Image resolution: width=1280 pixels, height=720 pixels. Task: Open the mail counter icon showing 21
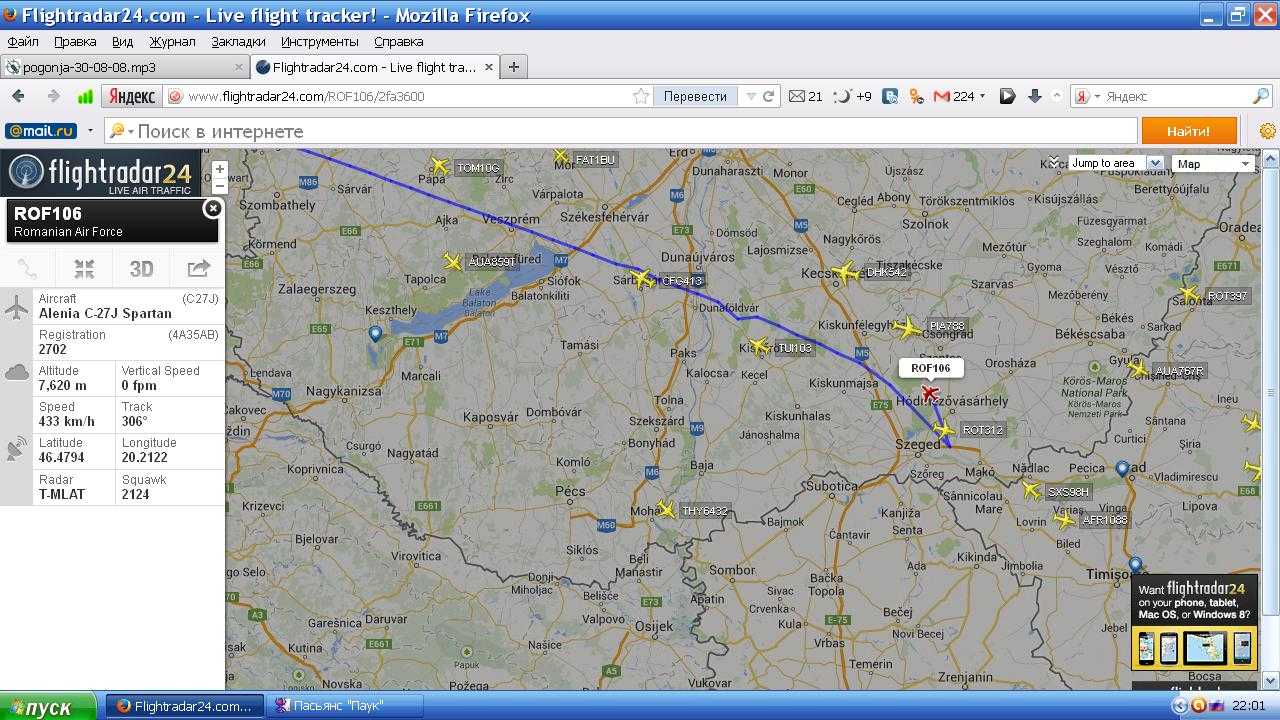tap(805, 96)
